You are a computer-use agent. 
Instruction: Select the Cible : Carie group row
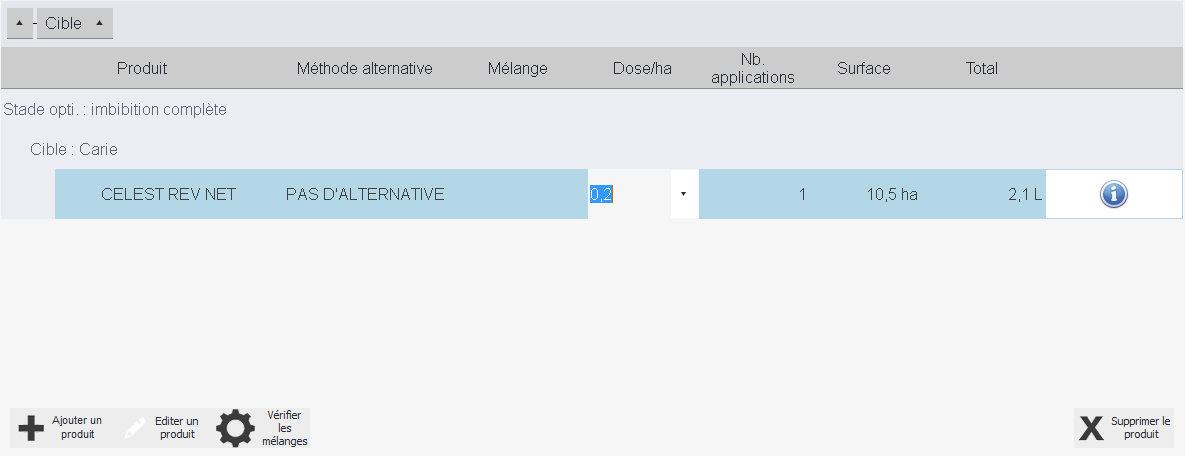pos(74,149)
